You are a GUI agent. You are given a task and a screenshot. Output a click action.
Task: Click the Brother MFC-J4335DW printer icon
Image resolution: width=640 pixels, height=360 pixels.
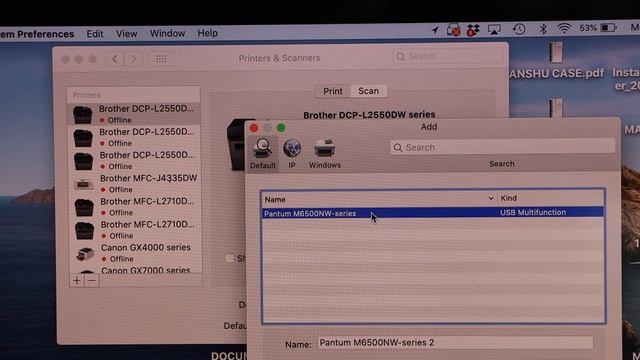pyautogui.click(x=84, y=184)
